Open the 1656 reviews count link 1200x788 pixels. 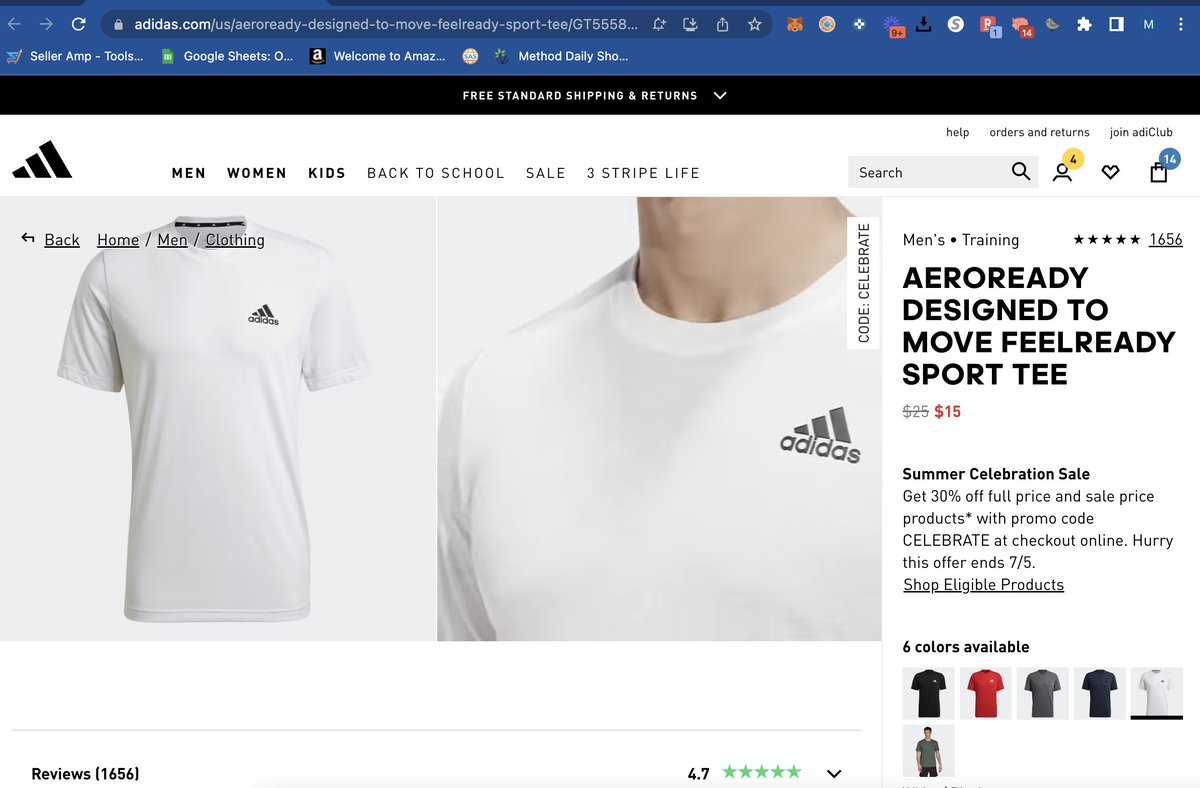coord(1166,240)
